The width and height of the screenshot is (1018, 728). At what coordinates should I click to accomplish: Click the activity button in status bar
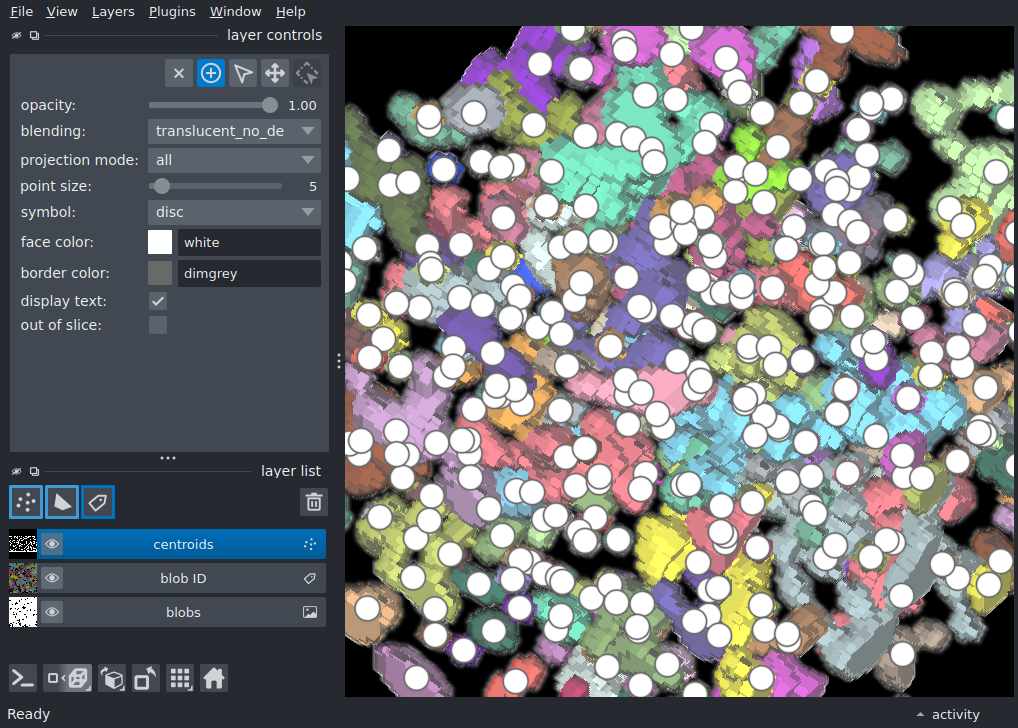pyautogui.click(x=955, y=714)
